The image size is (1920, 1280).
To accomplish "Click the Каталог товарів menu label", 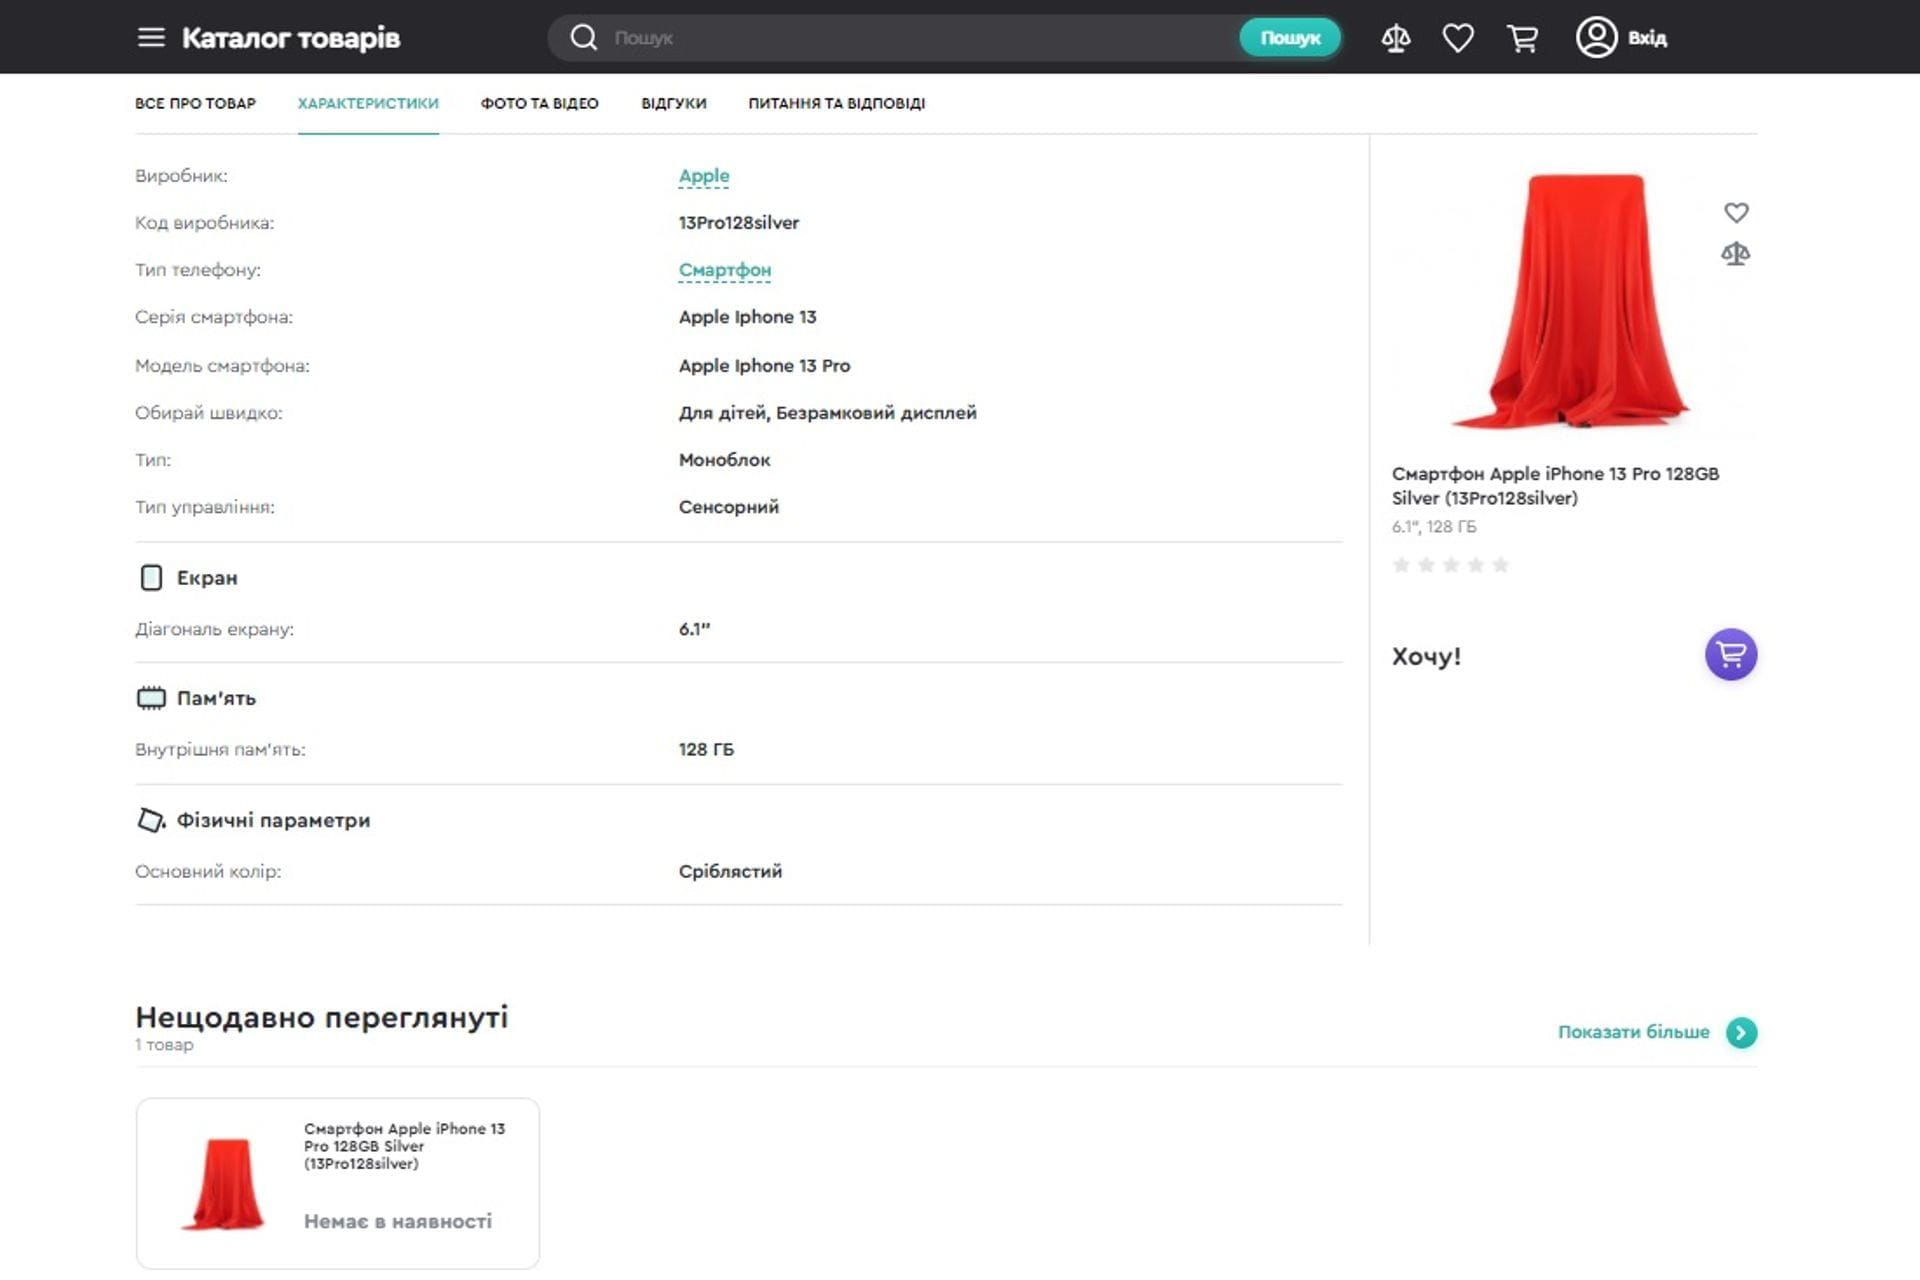I will (291, 38).
